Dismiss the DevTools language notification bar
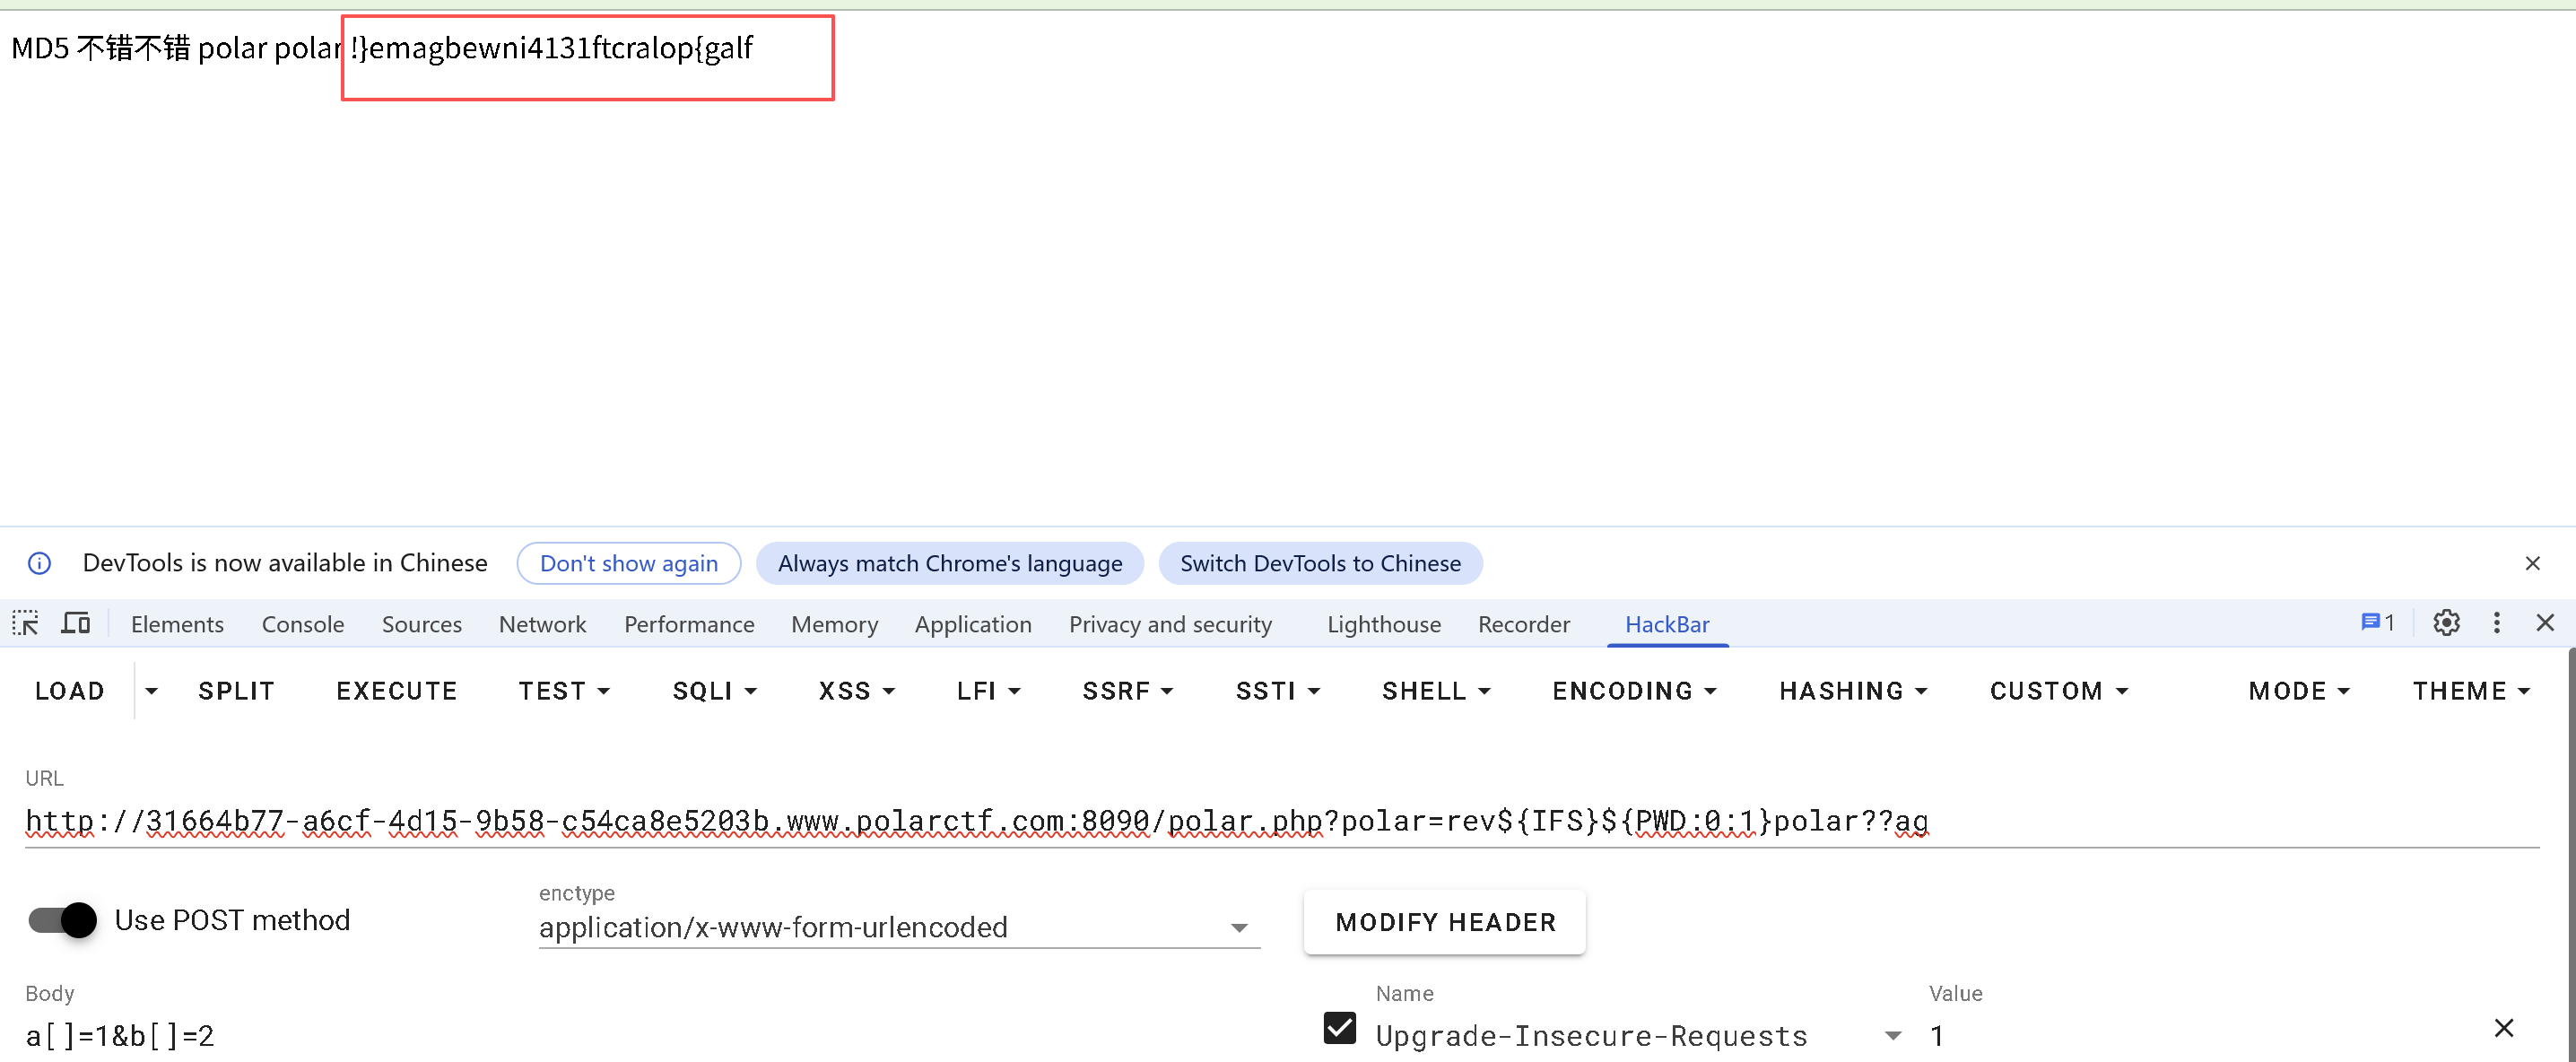Viewport: 2576px width, 1062px height. [2531, 563]
